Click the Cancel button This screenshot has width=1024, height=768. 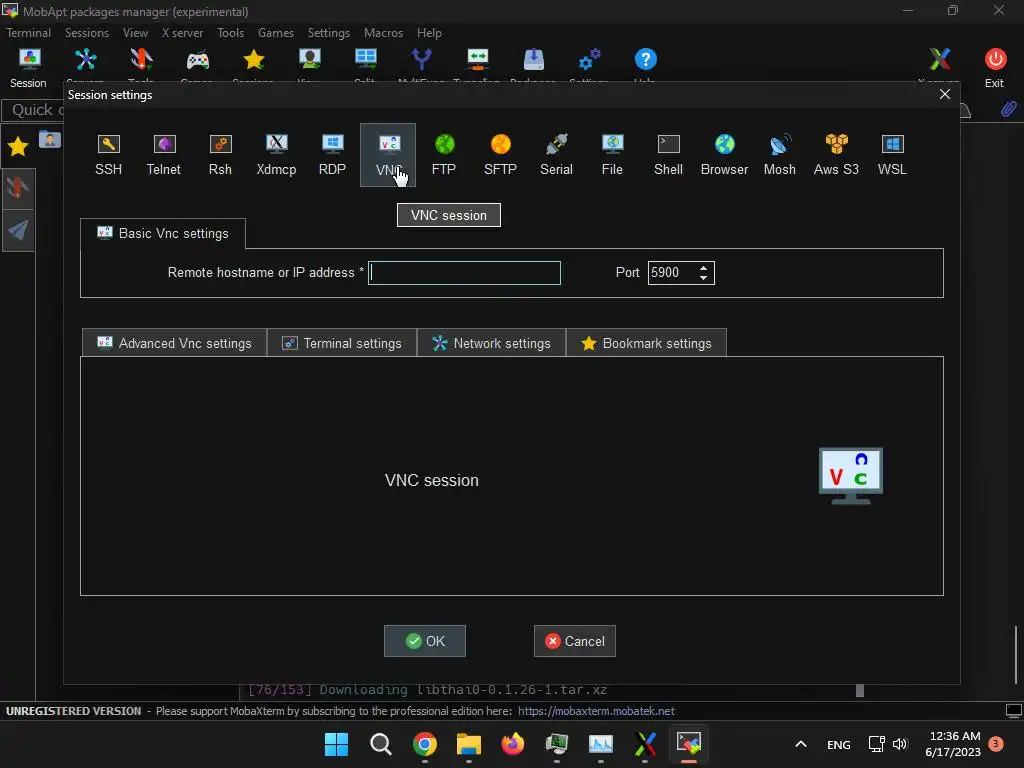point(575,641)
